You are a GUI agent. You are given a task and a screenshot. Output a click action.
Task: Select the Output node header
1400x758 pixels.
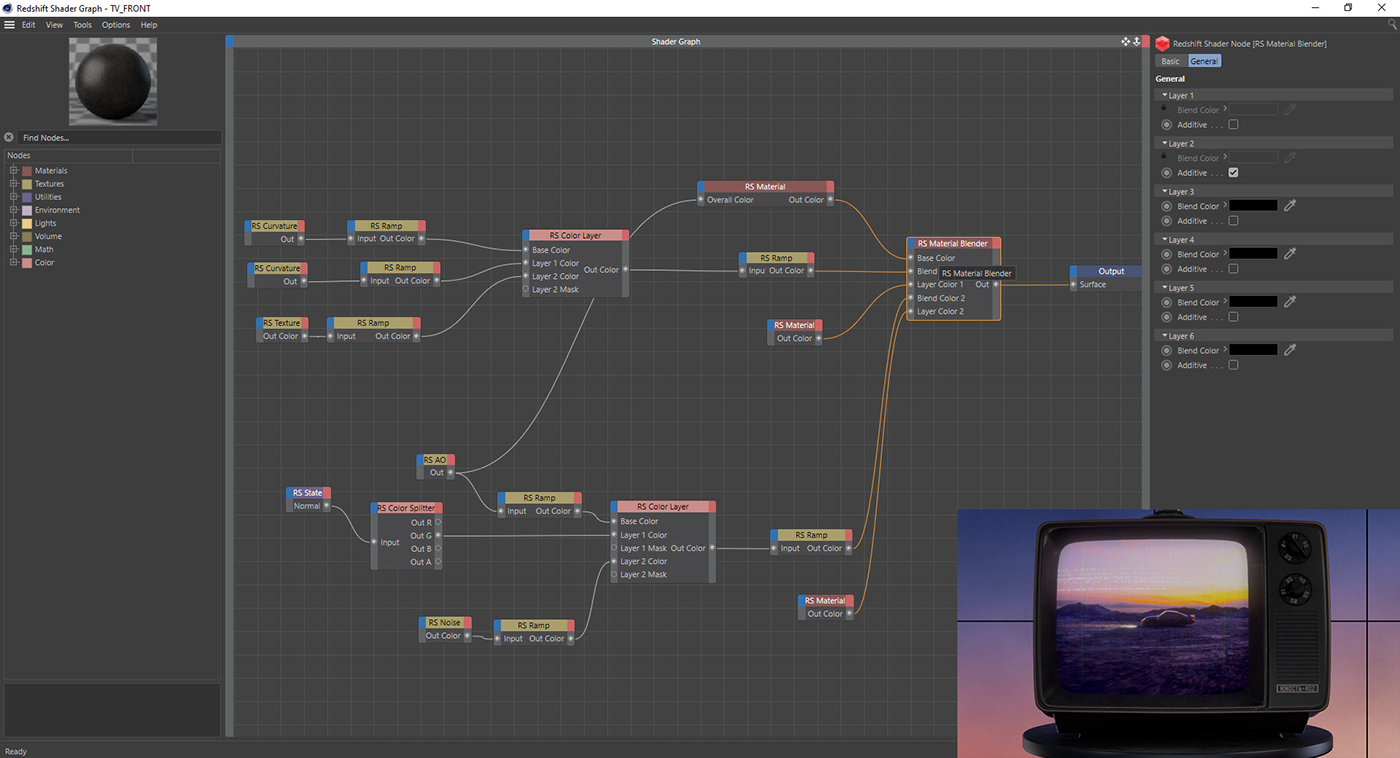(x=1110, y=271)
